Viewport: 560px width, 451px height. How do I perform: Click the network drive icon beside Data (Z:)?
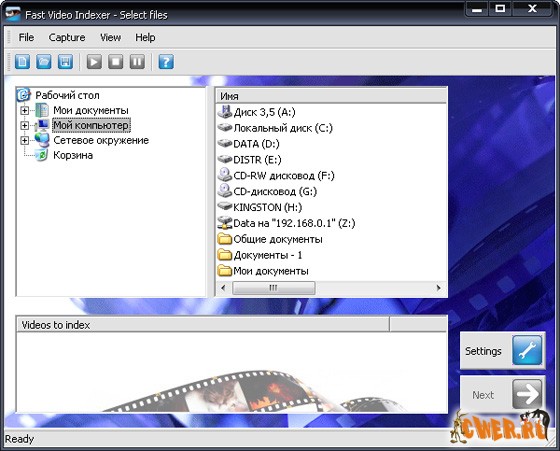(225, 222)
